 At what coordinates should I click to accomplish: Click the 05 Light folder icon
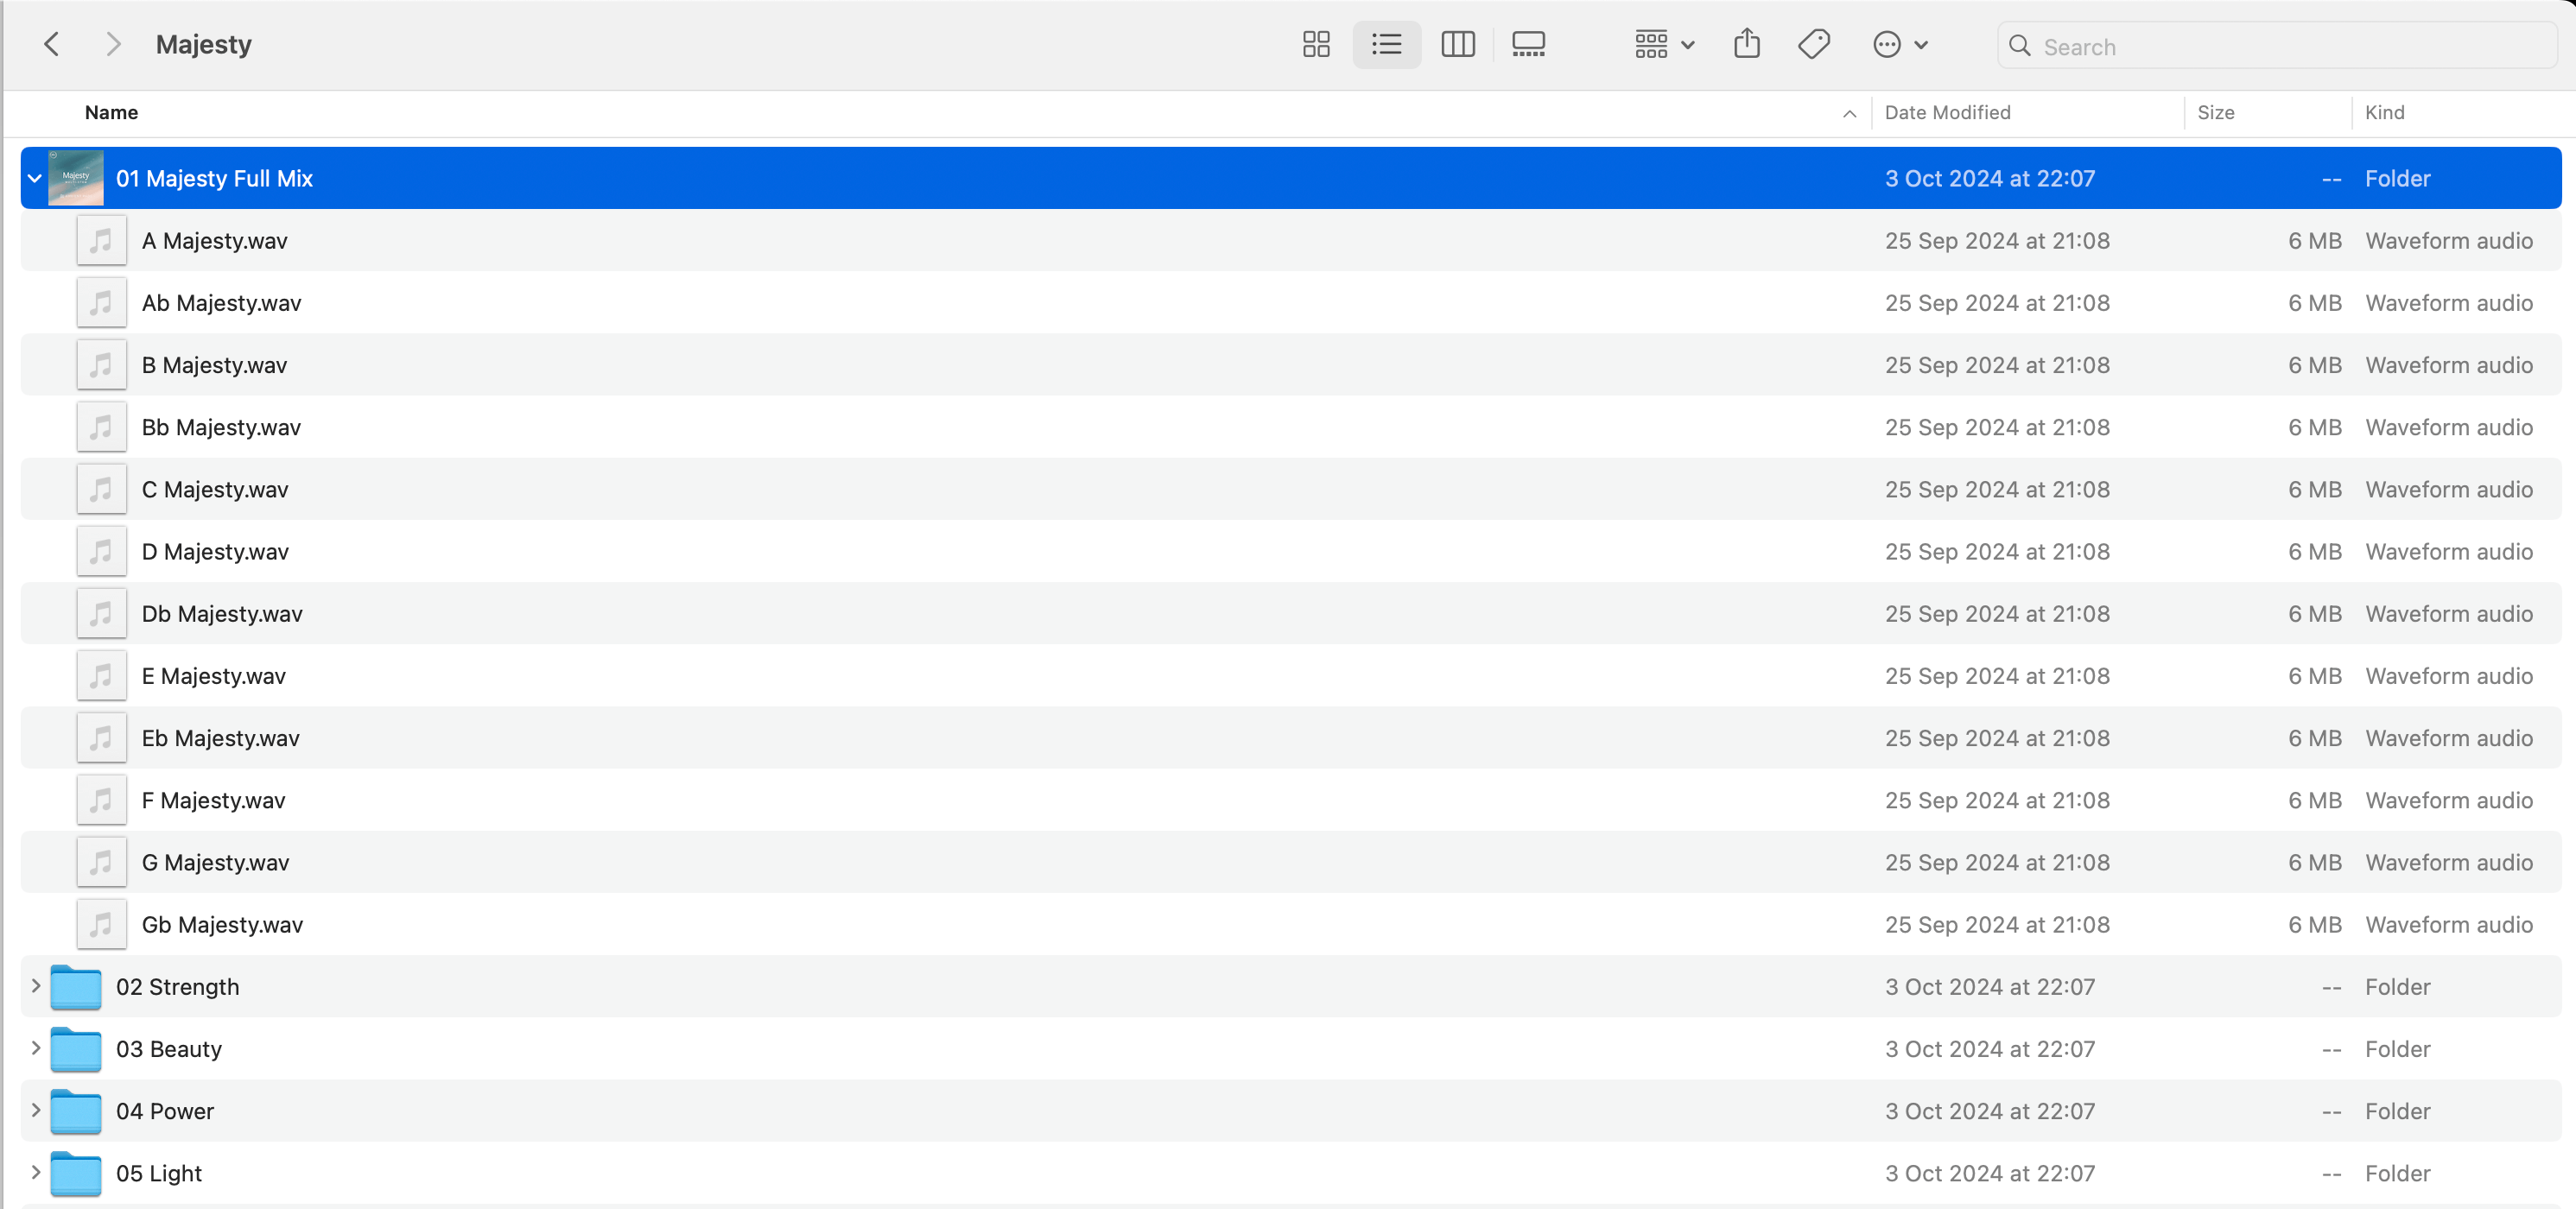click(x=76, y=1173)
